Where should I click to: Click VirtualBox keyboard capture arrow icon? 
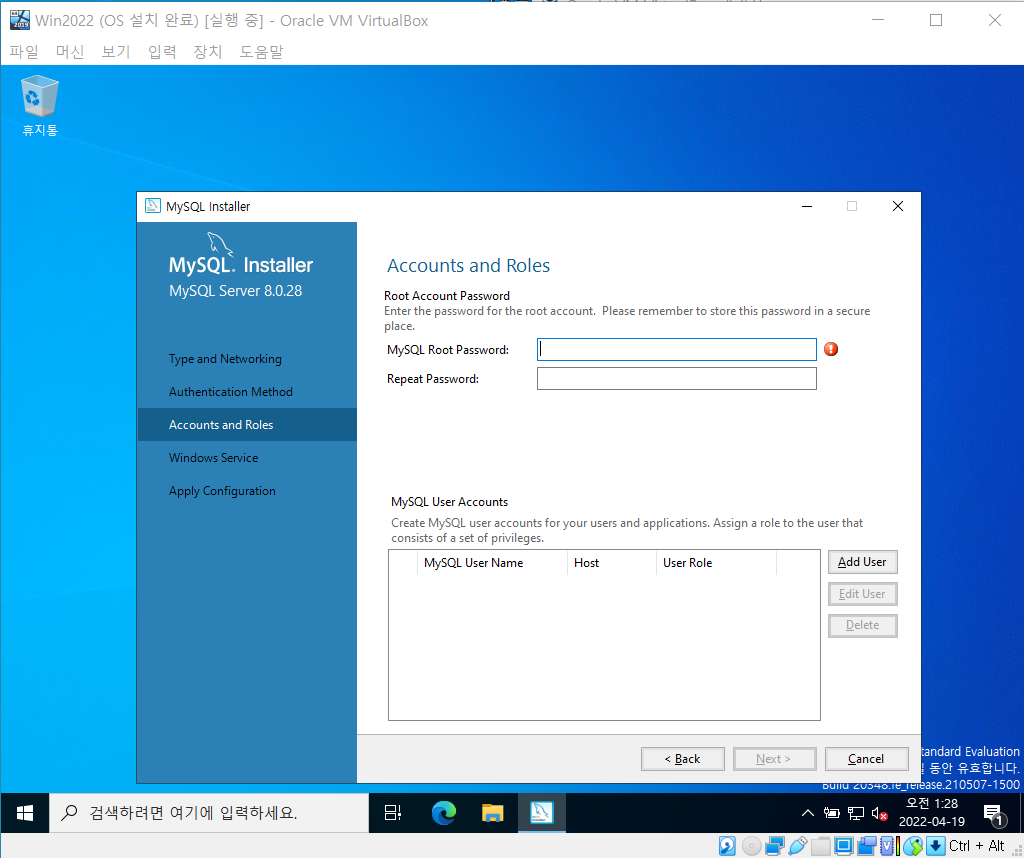[x=936, y=846]
